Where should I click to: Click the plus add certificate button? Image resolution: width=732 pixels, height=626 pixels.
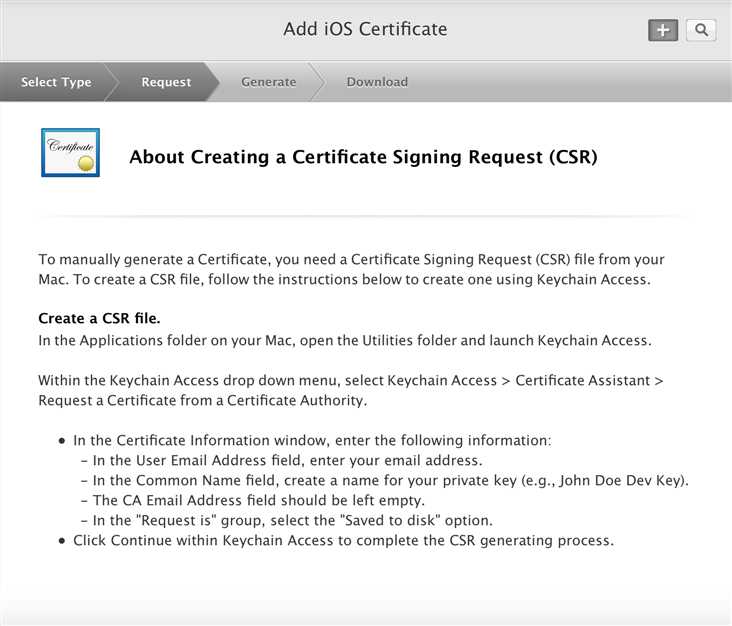pos(662,30)
